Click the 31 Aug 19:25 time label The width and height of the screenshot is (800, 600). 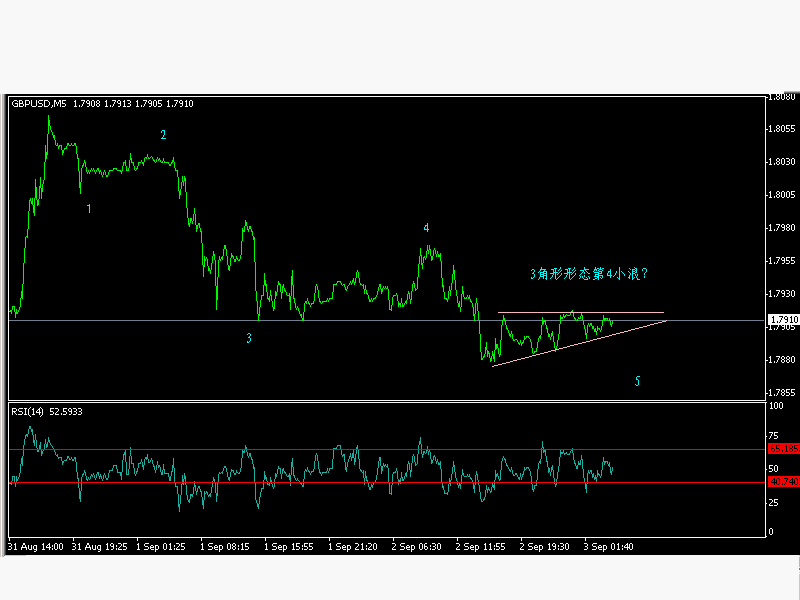click(99, 547)
